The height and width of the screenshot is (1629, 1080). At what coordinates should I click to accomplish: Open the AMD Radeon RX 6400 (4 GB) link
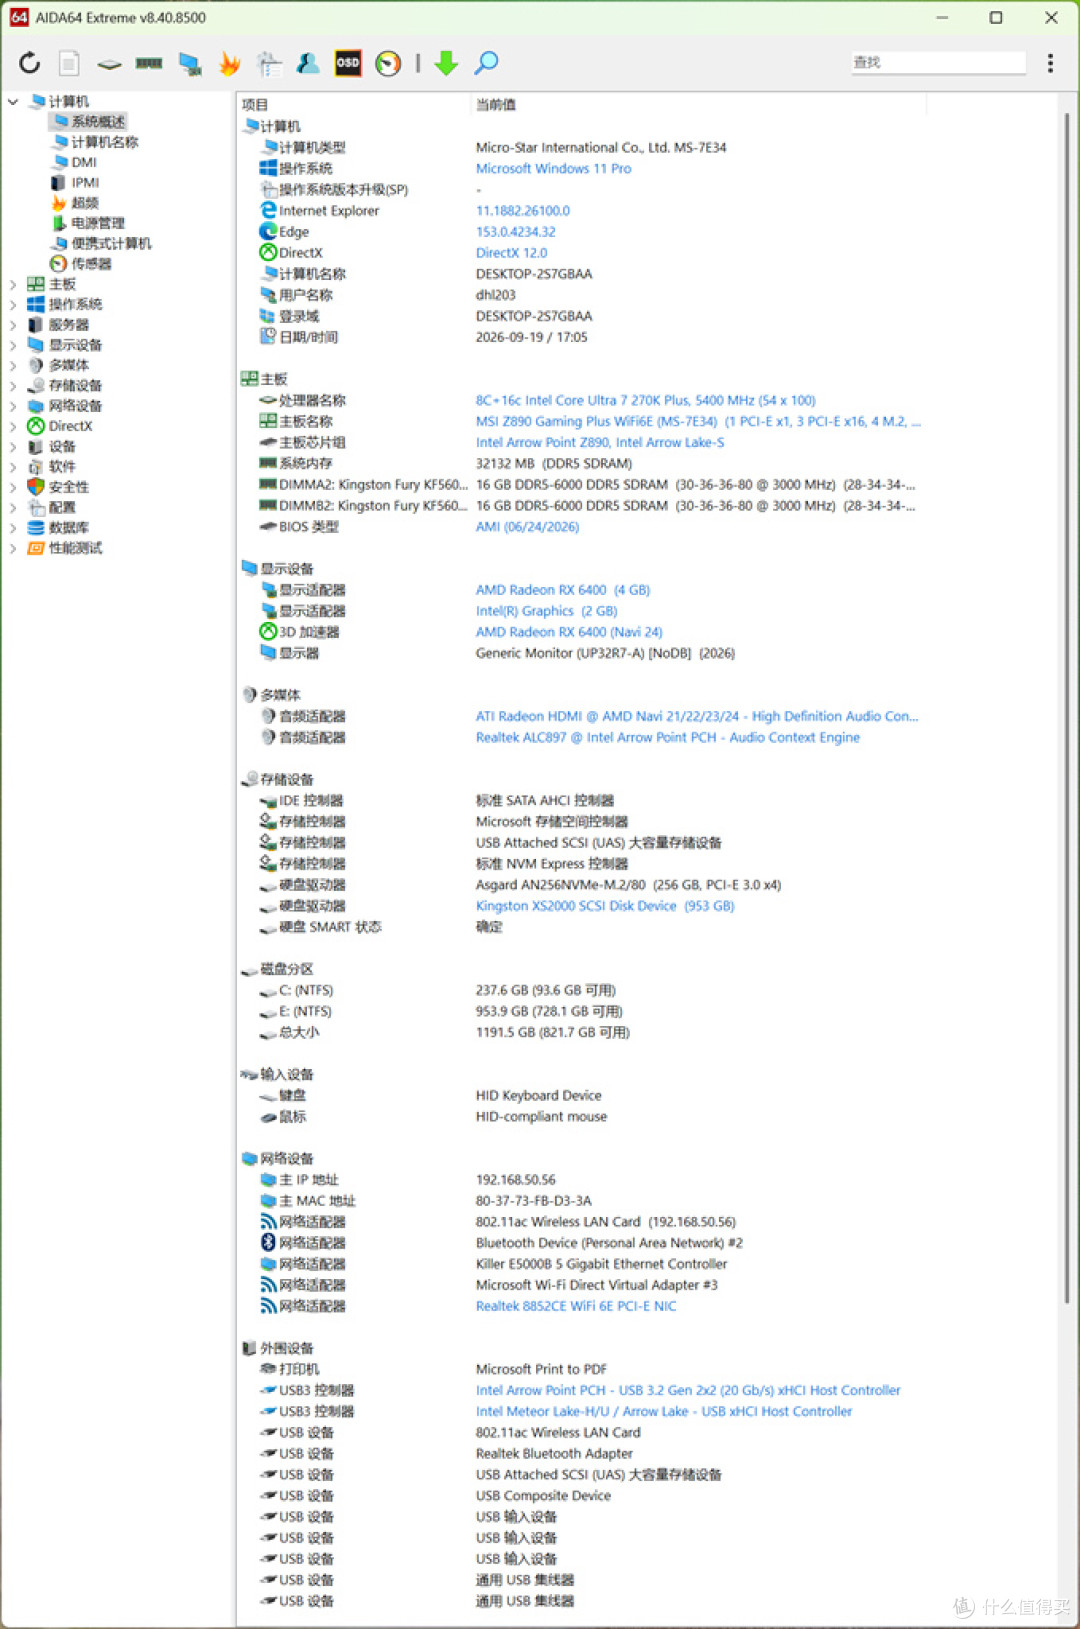click(x=563, y=590)
